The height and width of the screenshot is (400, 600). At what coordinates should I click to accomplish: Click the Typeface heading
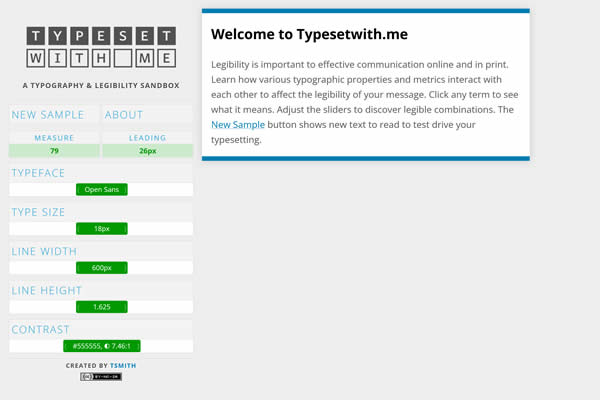[x=38, y=173]
